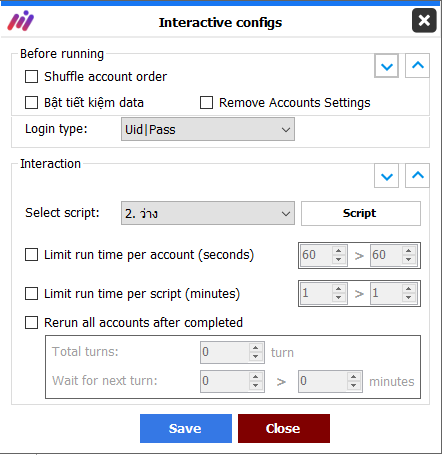Enable Limit run time per script
The image size is (442, 455).
[x=32, y=294]
